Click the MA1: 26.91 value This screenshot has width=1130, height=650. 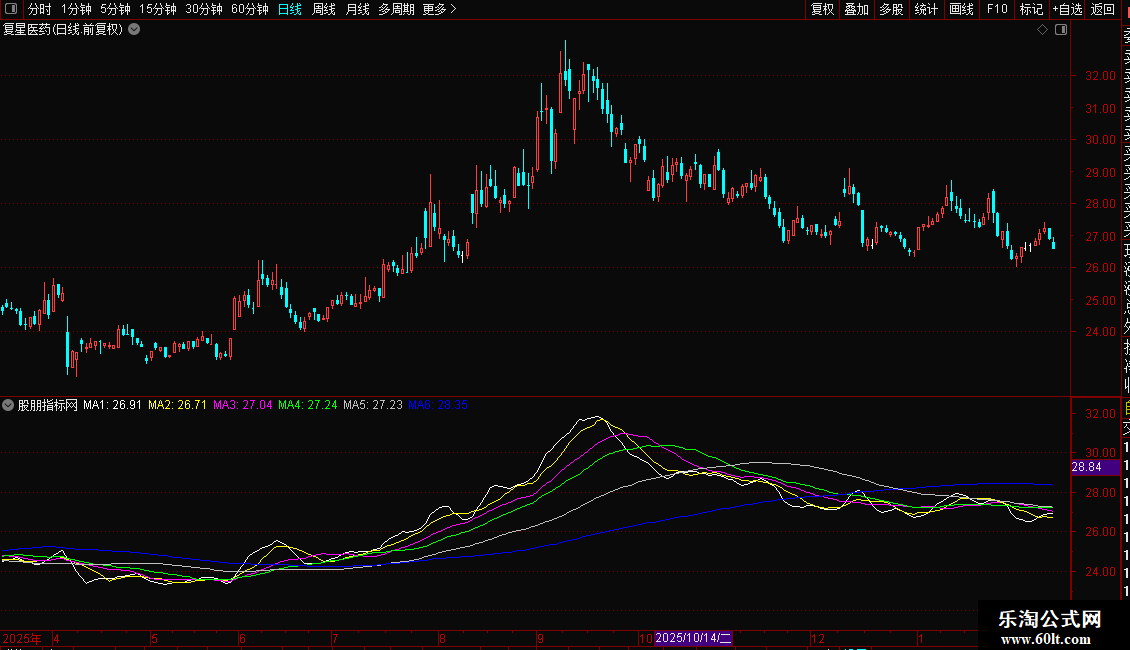click(x=112, y=405)
